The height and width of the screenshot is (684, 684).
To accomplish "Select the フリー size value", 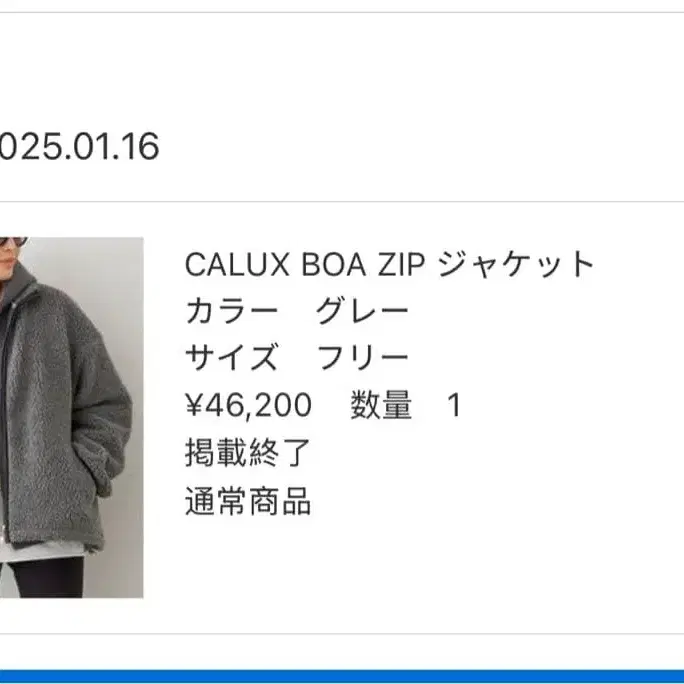I will click(x=362, y=357).
